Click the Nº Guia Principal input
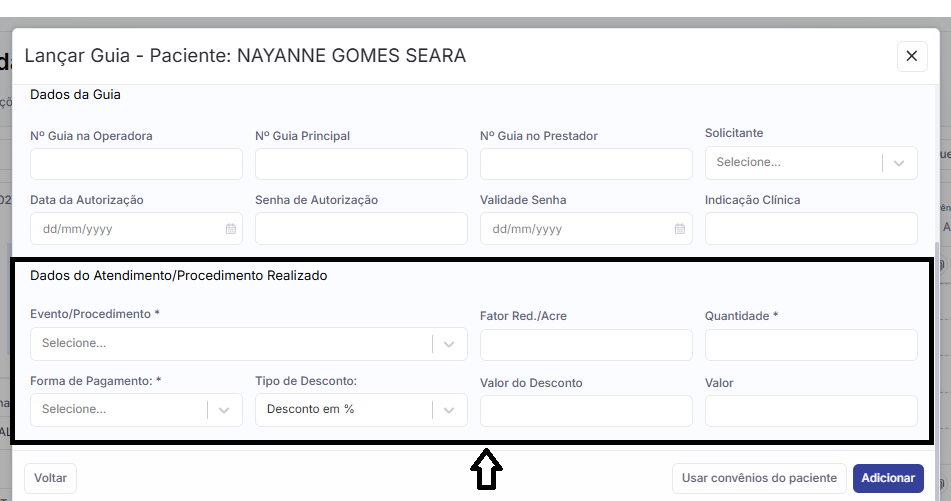This screenshot has width=951, height=501. coord(361,164)
